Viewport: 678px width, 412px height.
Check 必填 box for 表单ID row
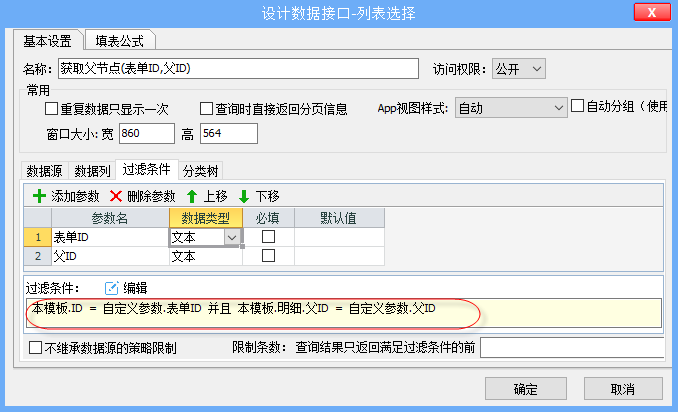coord(269,236)
